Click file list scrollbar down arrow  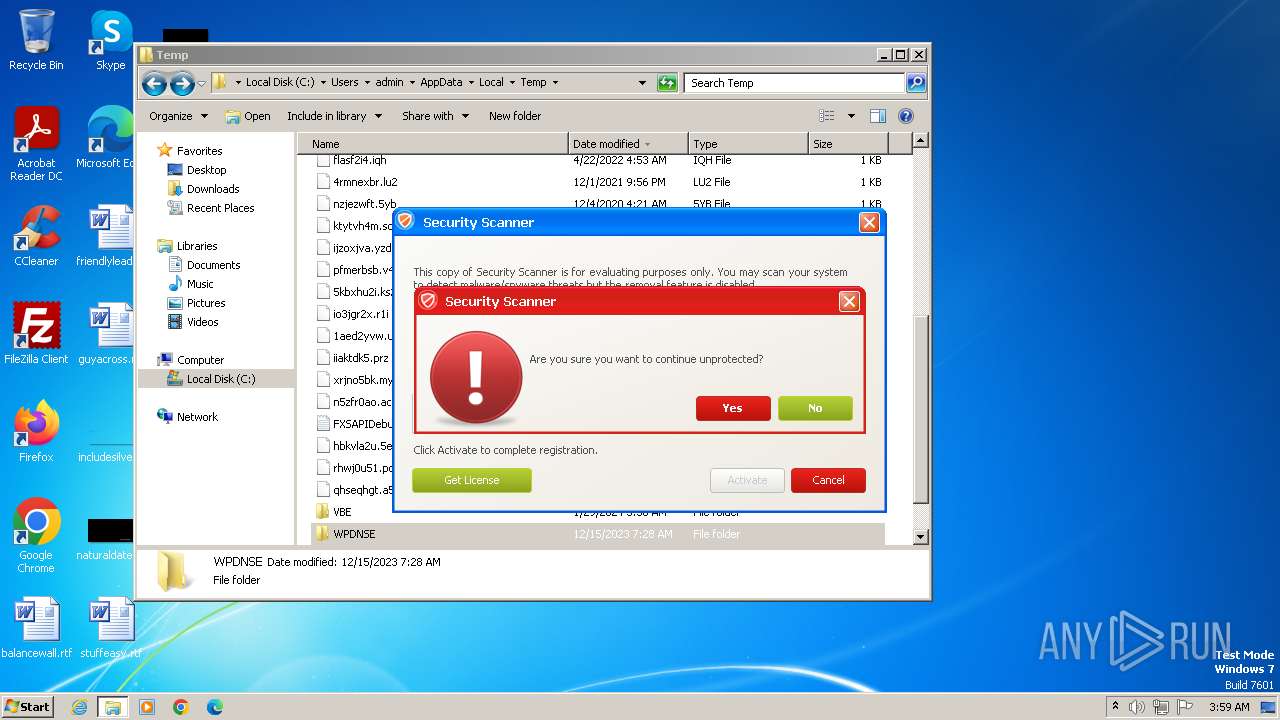921,537
